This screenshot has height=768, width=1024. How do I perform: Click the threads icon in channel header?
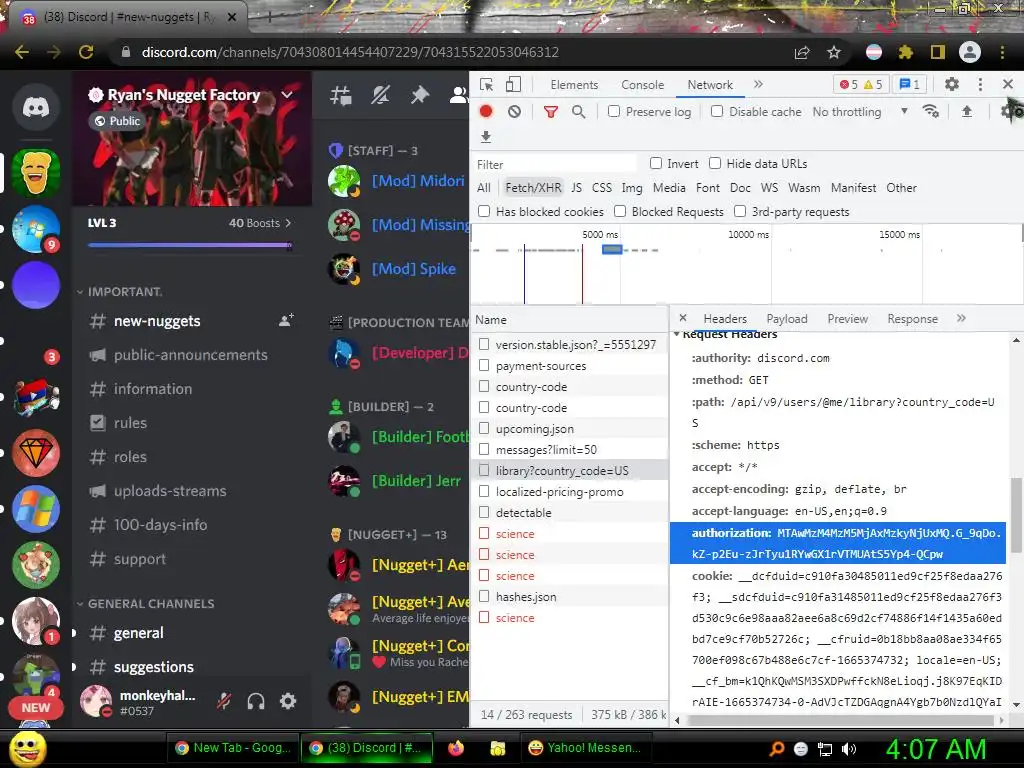point(341,95)
